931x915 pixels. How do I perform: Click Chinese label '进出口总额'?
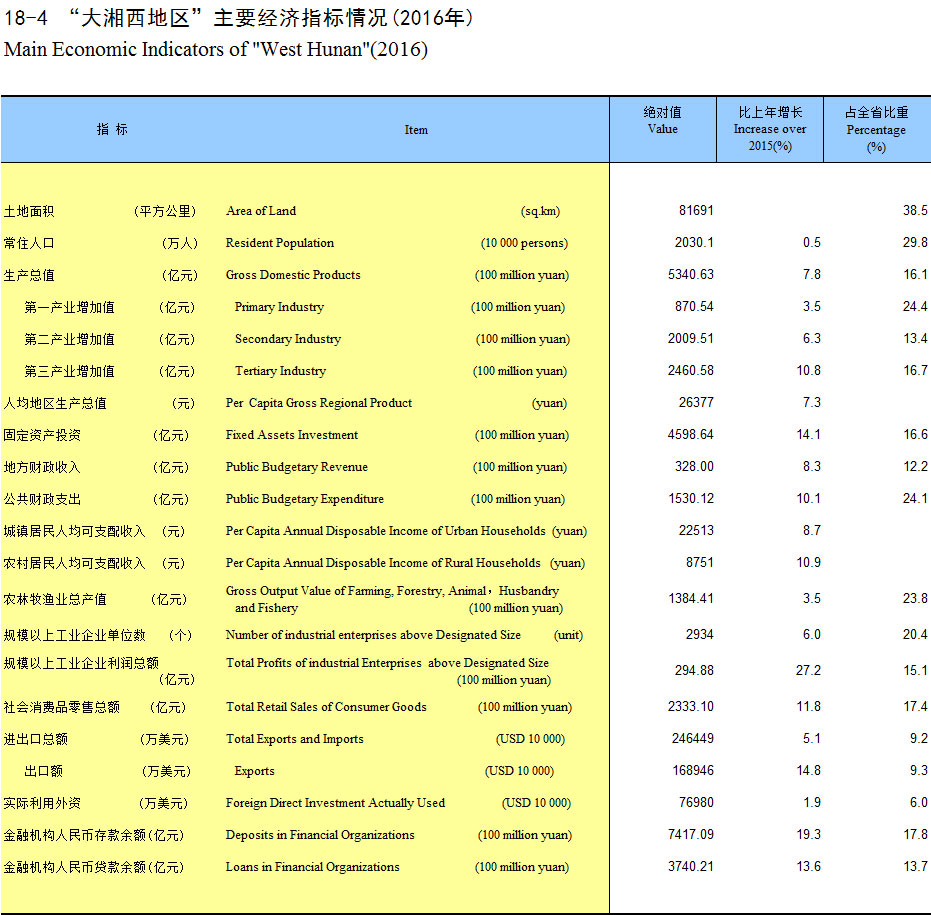[x=35, y=739]
